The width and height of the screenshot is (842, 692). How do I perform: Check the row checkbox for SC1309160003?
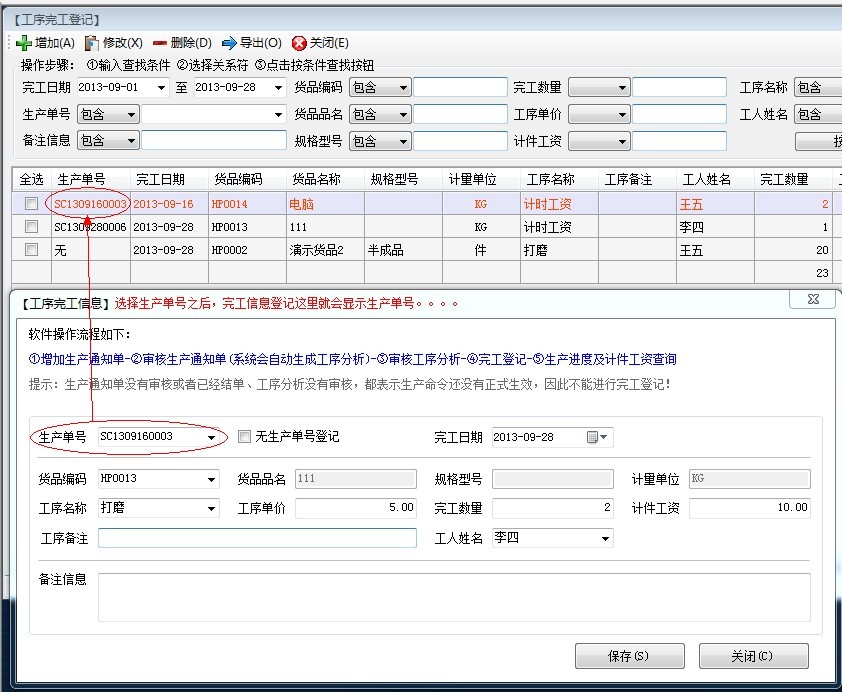click(x=32, y=203)
